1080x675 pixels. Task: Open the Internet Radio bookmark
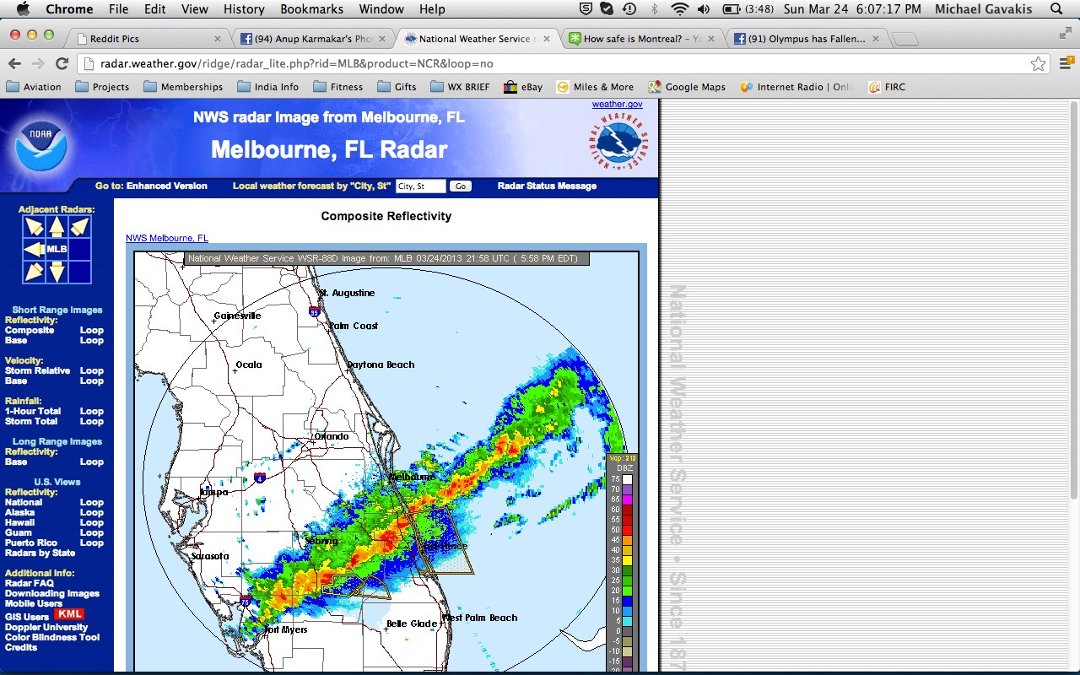click(797, 87)
